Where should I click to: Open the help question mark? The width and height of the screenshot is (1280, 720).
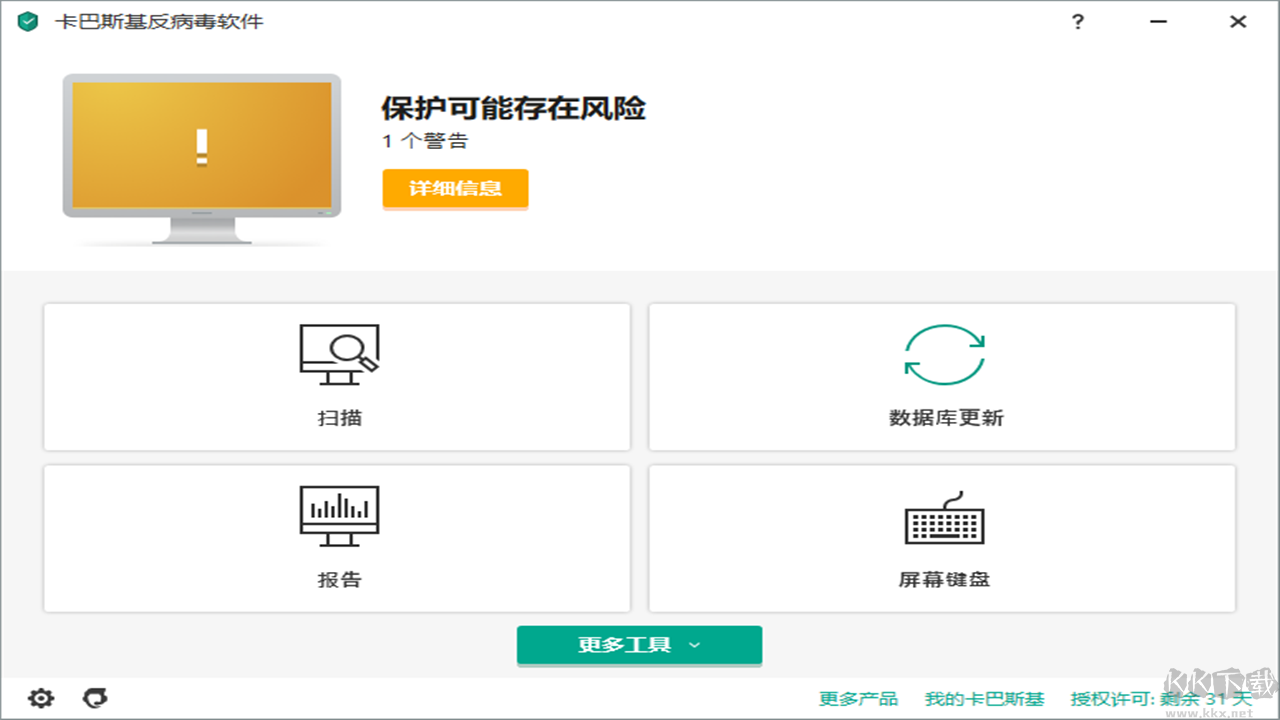point(1077,21)
